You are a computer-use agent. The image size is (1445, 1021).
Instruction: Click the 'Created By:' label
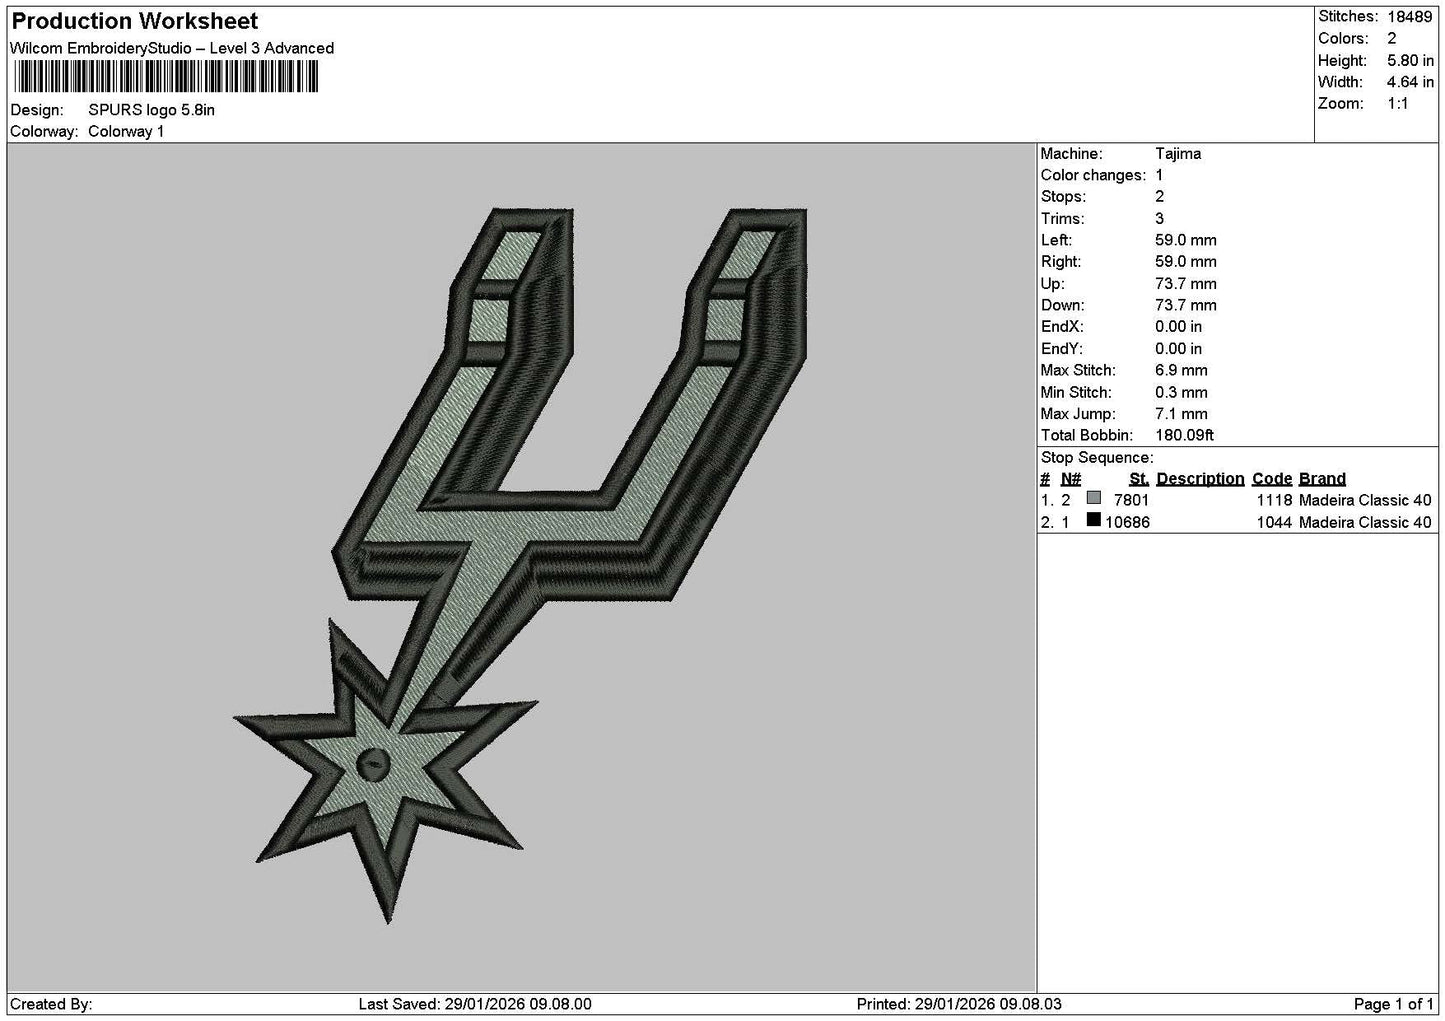click(x=51, y=1004)
